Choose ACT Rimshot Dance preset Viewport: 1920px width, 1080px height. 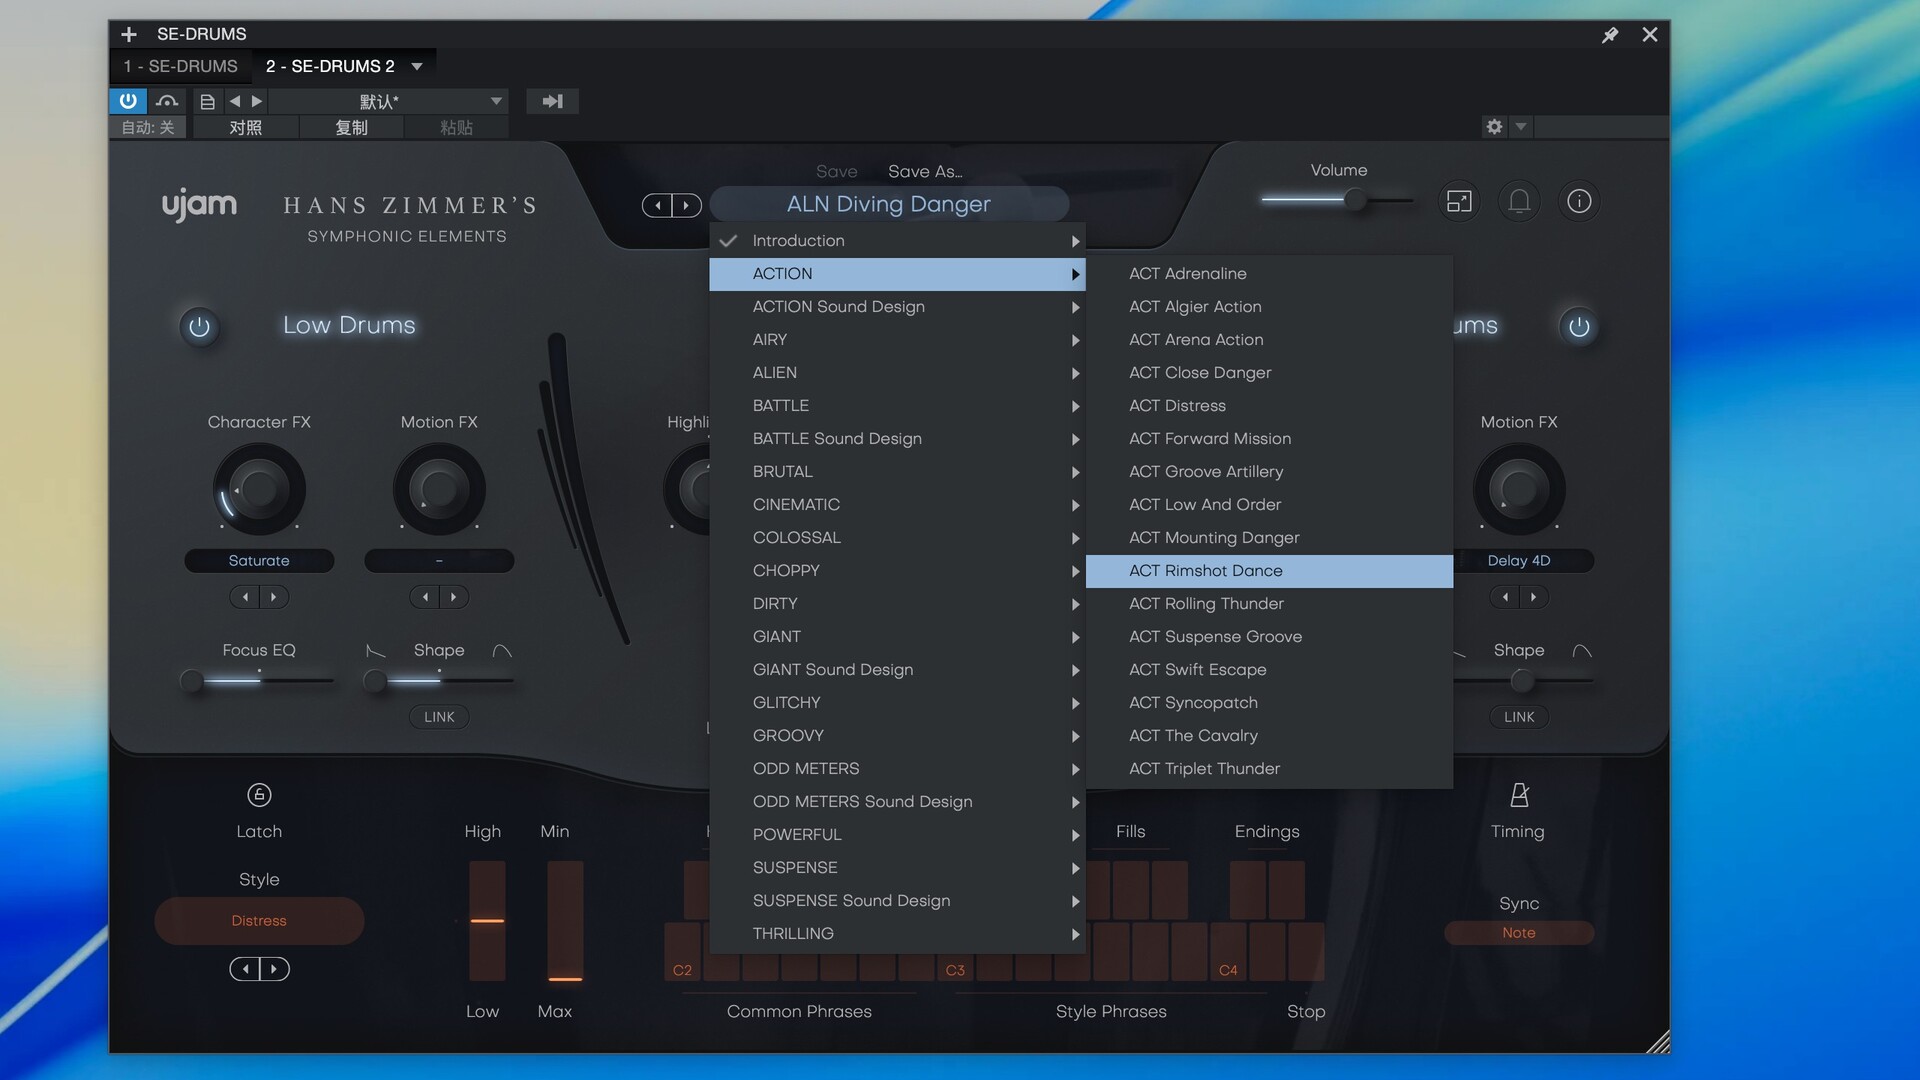pos(1269,571)
